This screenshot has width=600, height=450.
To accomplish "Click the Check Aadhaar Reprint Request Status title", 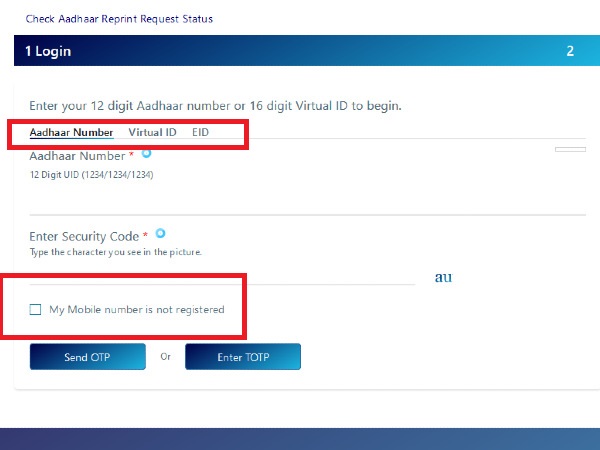I will (119, 19).
